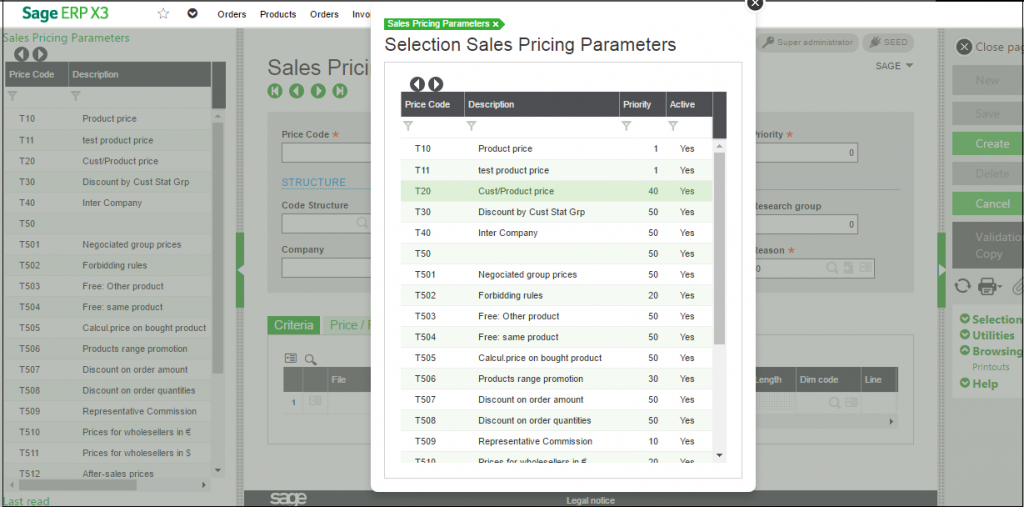Click the attachment paperclip icon
This screenshot has height=507, width=1024.
tap(1017, 286)
